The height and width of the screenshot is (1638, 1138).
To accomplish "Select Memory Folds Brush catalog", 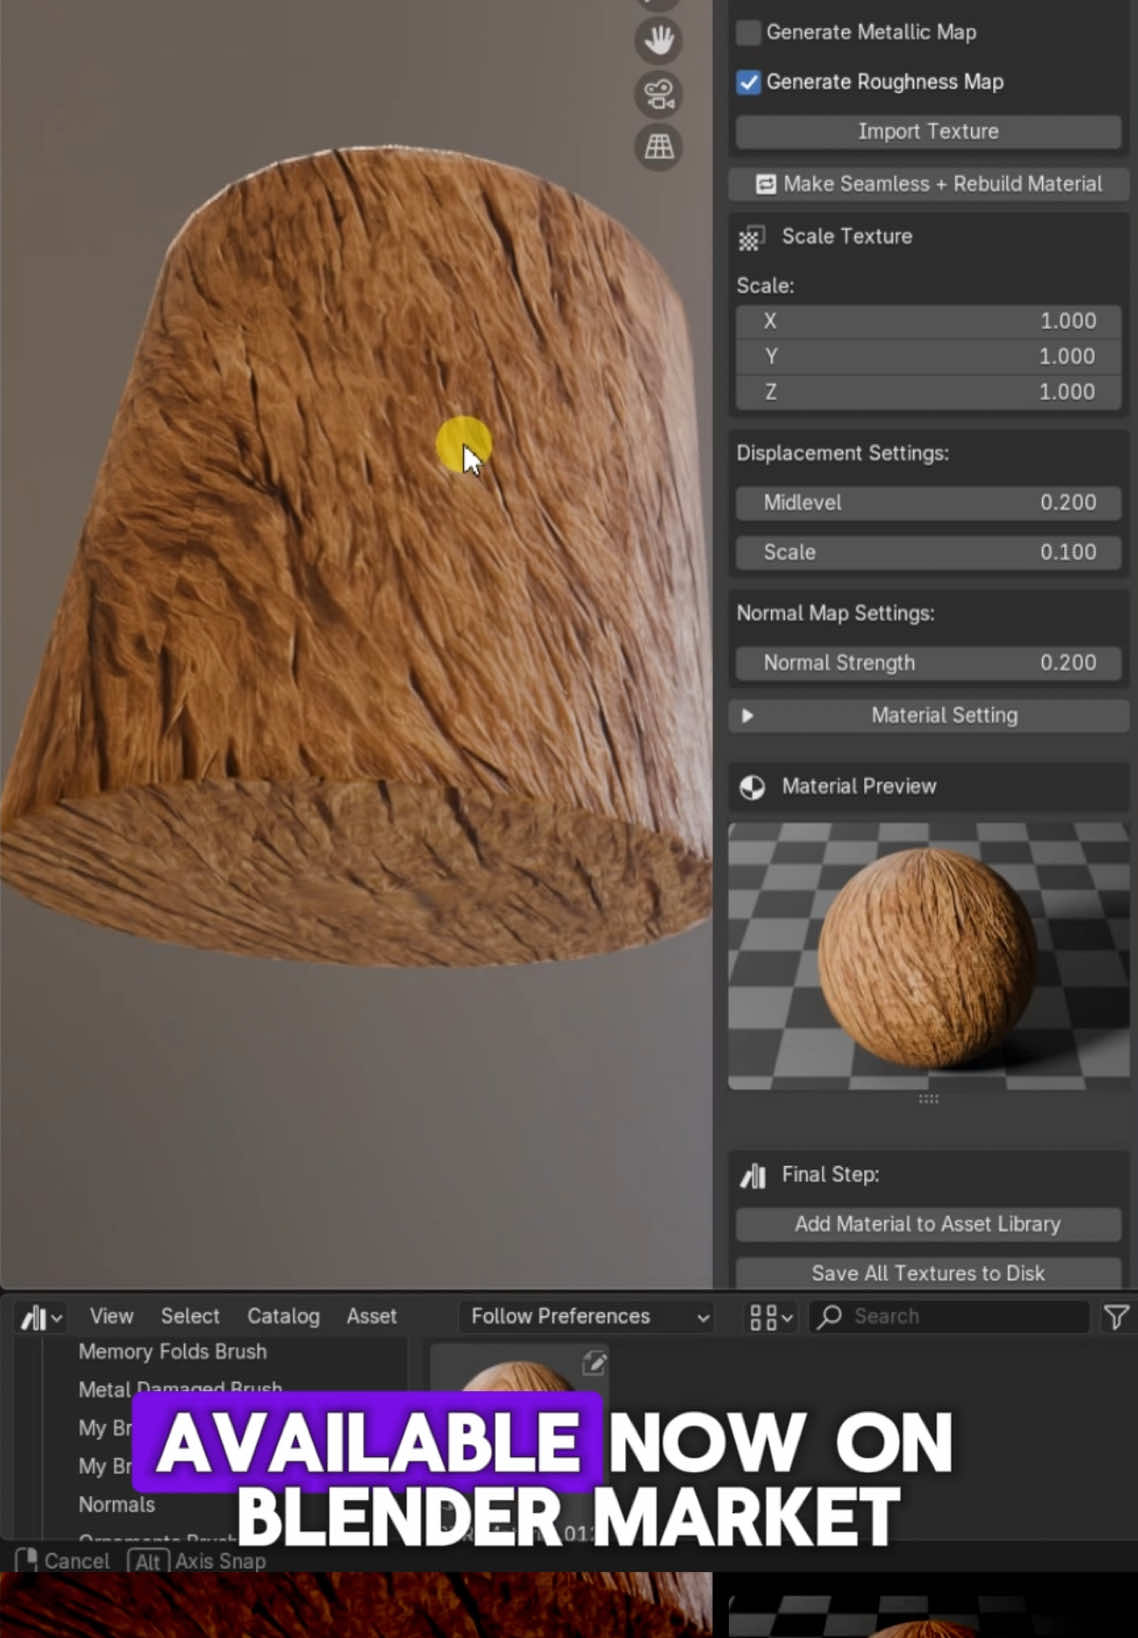I will (173, 1352).
